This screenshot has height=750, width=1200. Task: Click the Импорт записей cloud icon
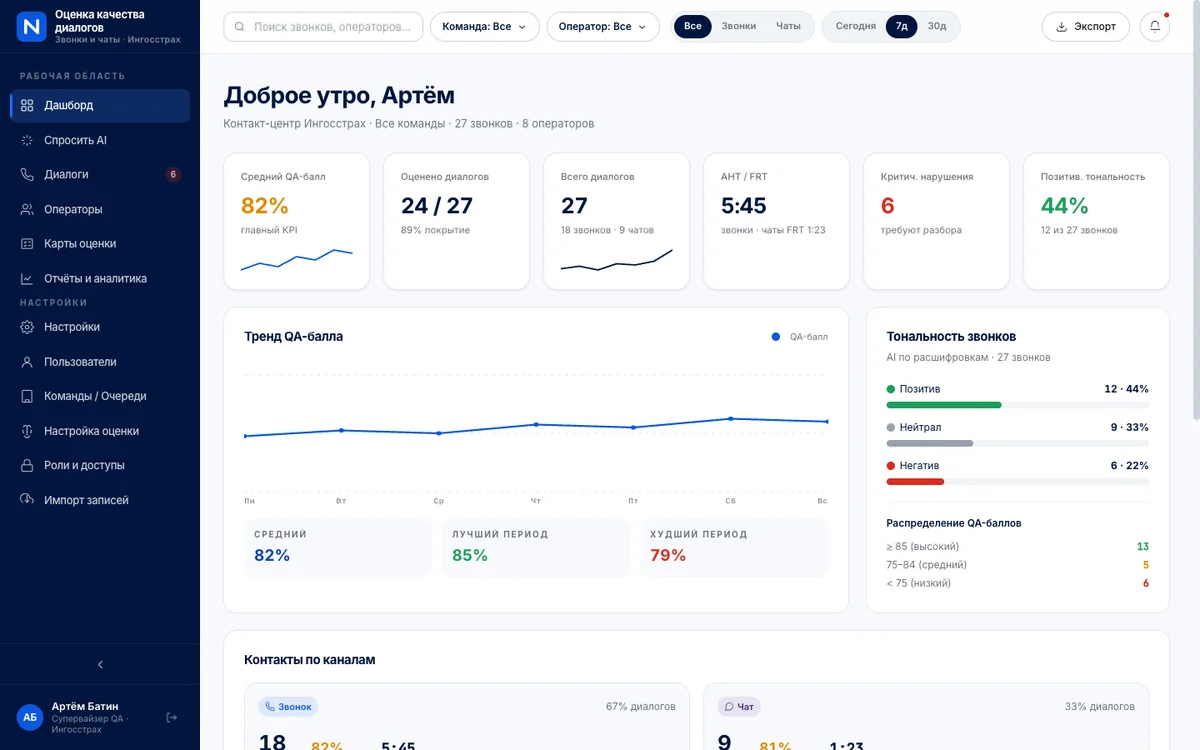click(27, 500)
